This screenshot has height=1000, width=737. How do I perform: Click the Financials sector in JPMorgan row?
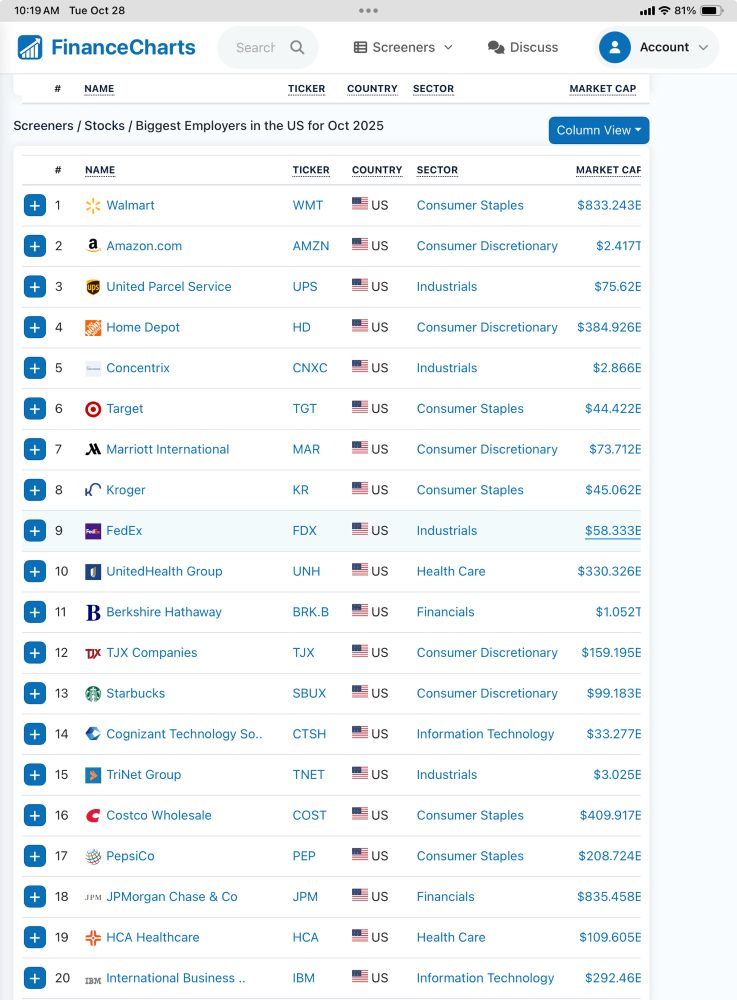(446, 897)
